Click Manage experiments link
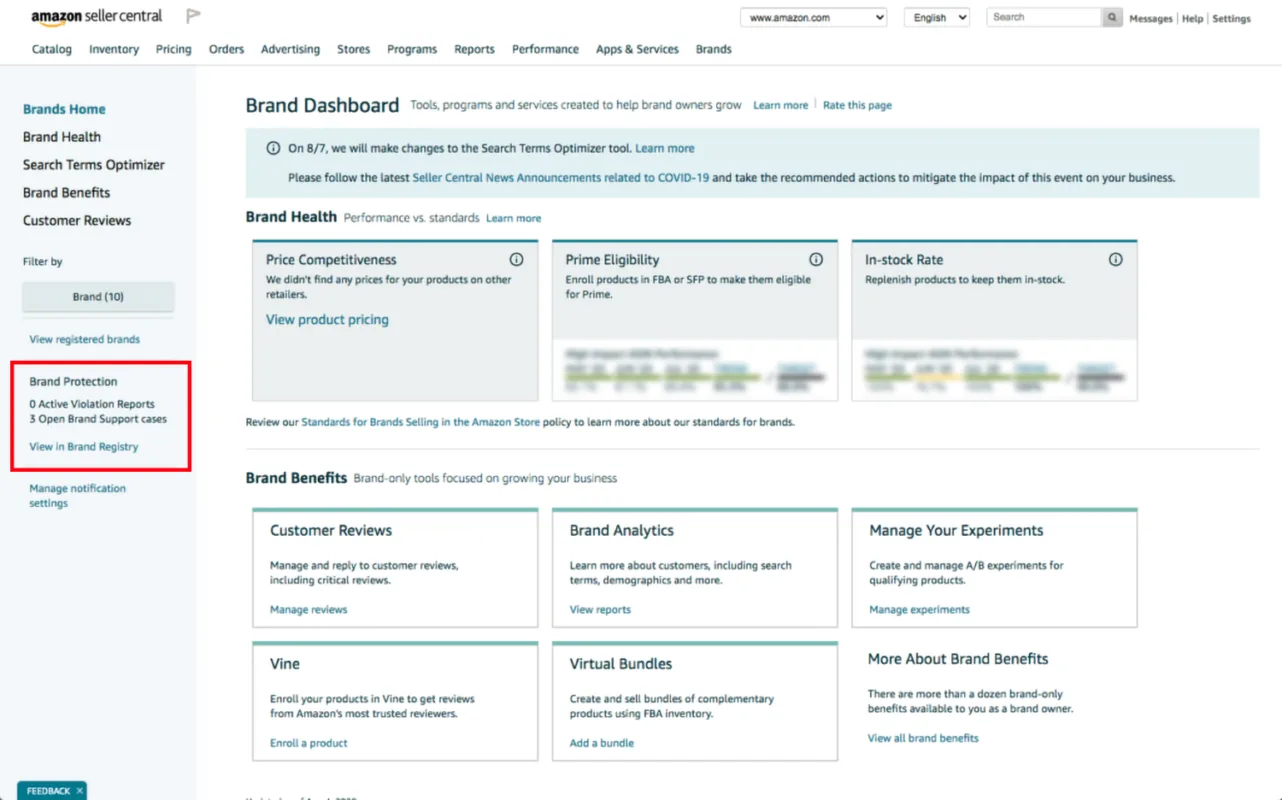 tap(920, 610)
